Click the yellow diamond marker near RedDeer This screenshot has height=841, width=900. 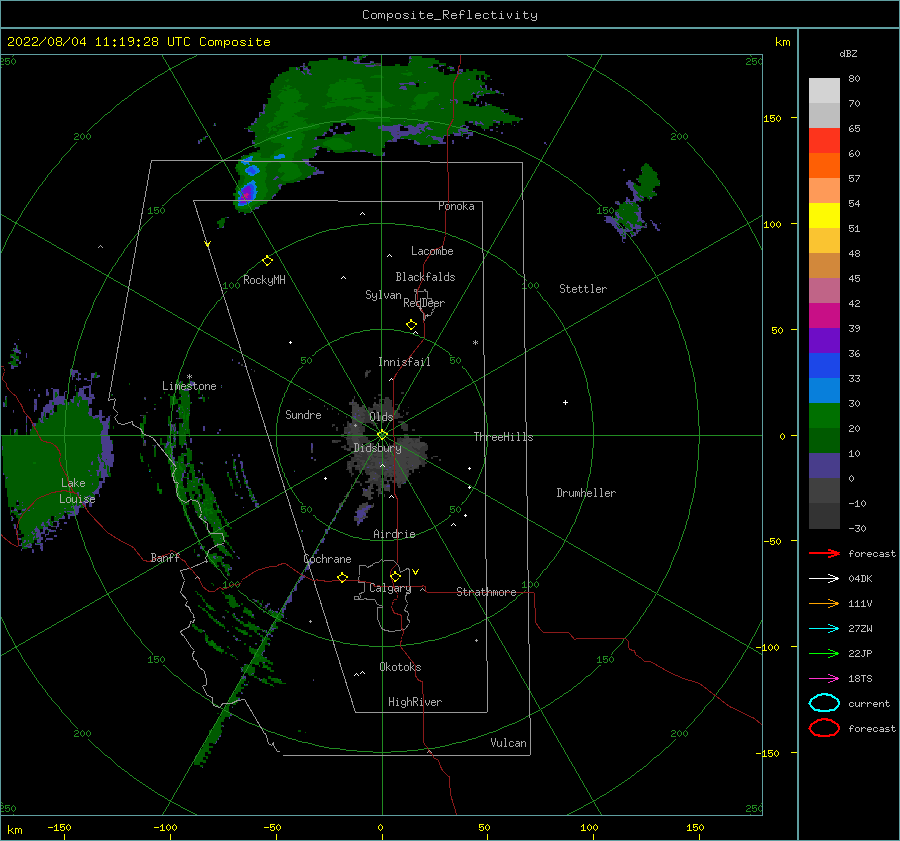[411, 325]
